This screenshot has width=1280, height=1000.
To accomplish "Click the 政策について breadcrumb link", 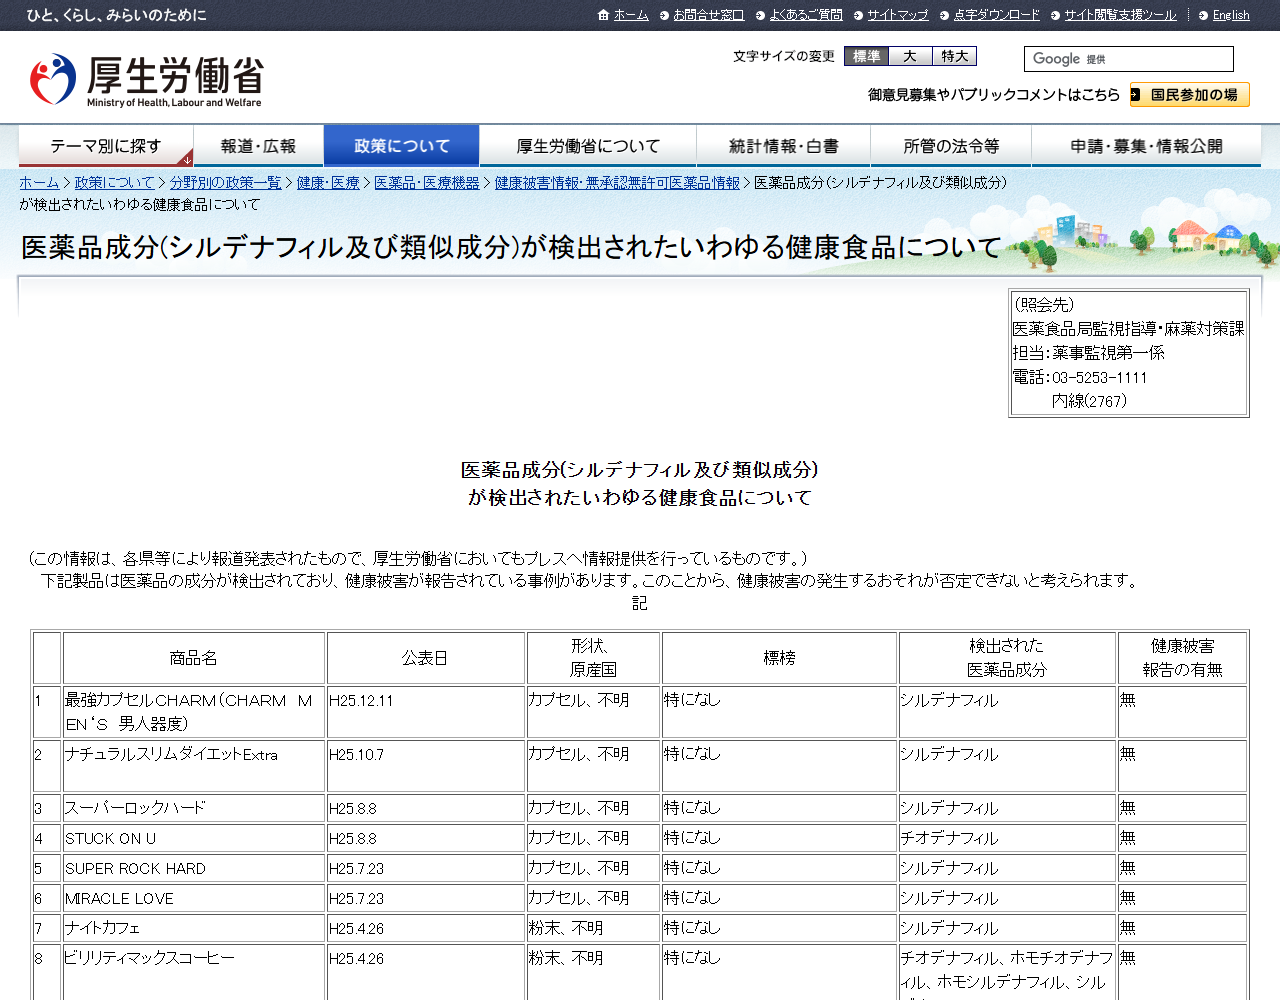I will (115, 183).
